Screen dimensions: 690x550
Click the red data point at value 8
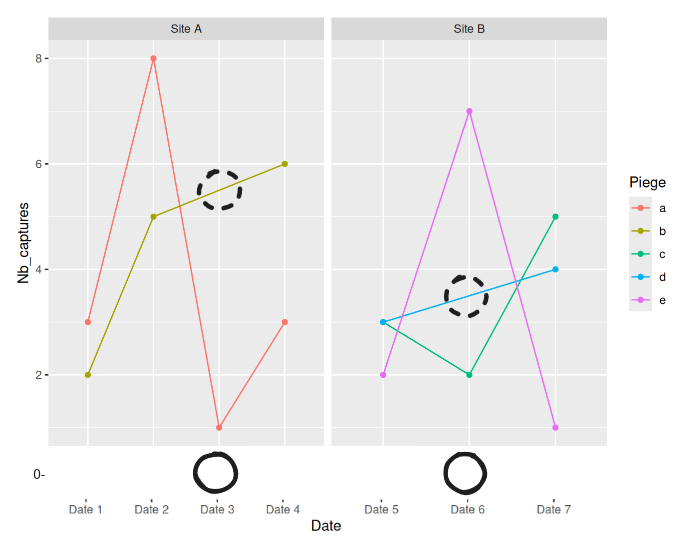(x=153, y=59)
